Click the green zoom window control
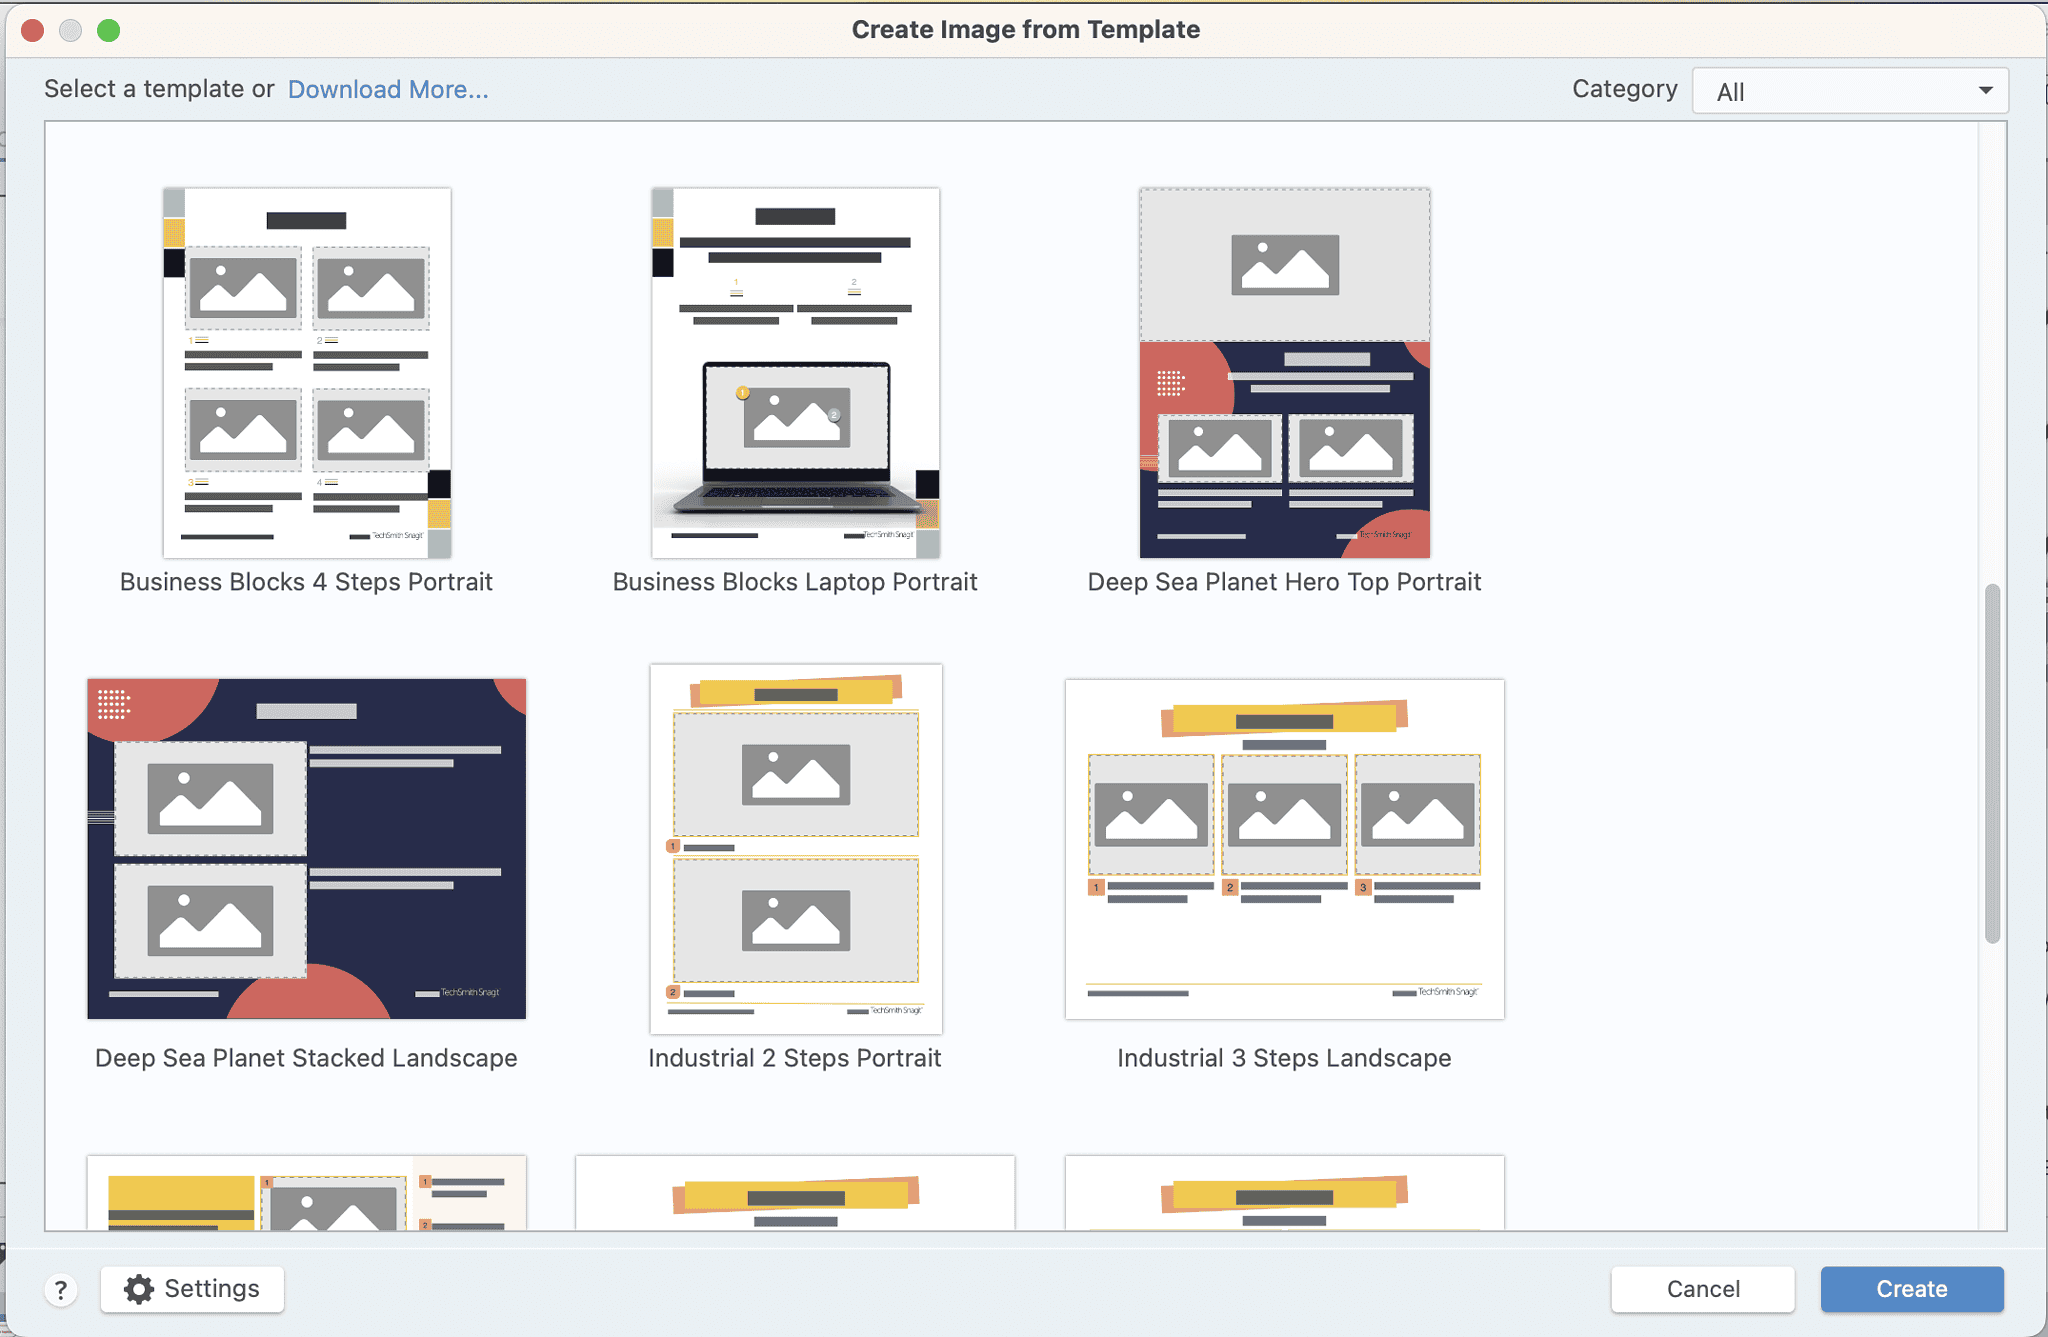 [x=110, y=30]
